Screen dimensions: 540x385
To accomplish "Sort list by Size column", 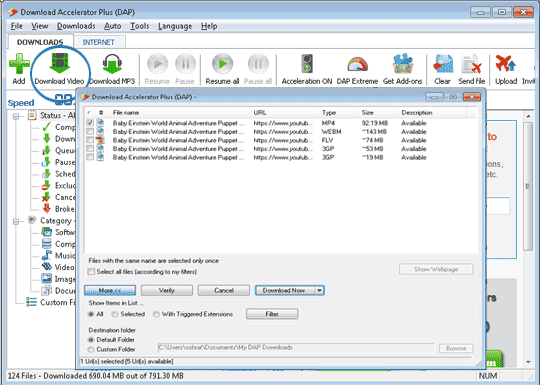I will (378, 113).
